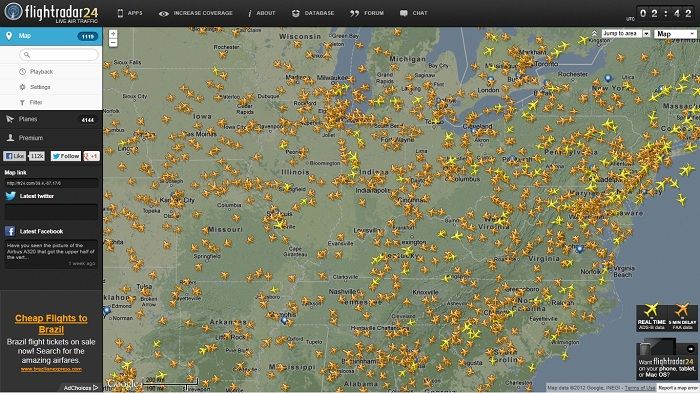Click the Premium sidebar item
Image resolution: width=700 pixels, height=393 pixels.
pyautogui.click(x=51, y=138)
